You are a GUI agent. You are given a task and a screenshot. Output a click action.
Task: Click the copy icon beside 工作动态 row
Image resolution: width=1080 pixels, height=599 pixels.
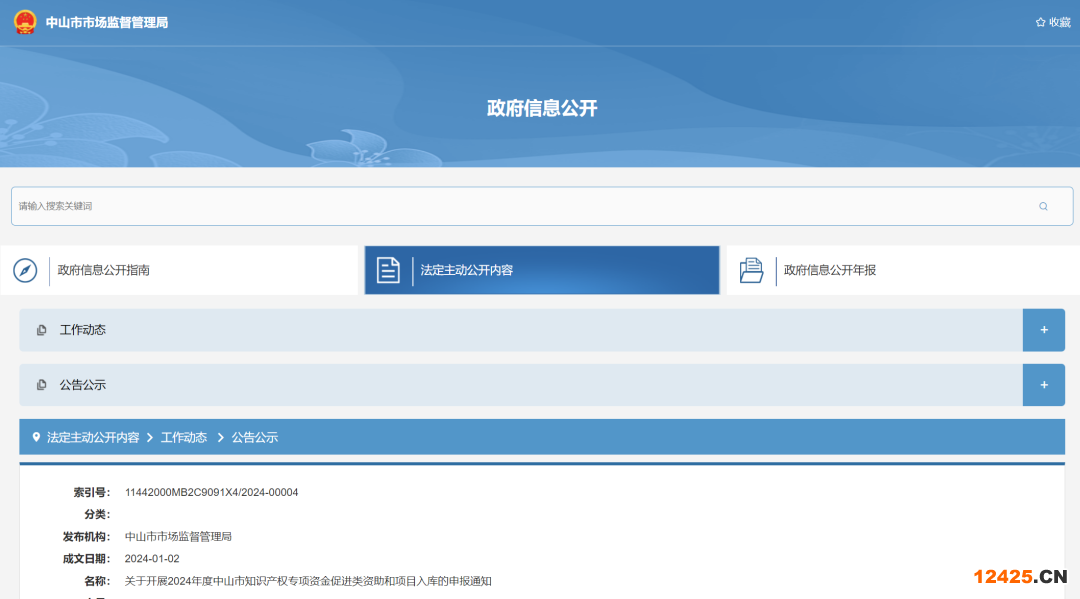pyautogui.click(x=41, y=330)
